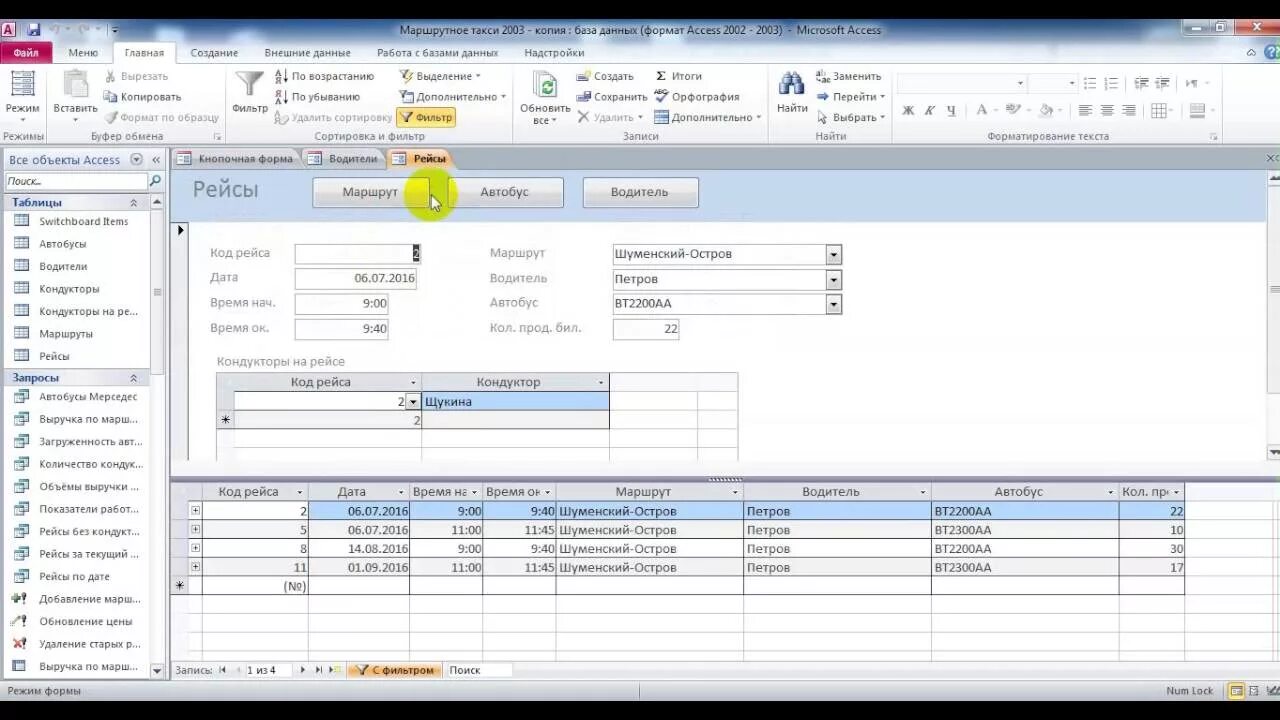The height and width of the screenshot is (720, 1280).
Task: Click the Поиск box in record bar
Action: (x=478, y=670)
